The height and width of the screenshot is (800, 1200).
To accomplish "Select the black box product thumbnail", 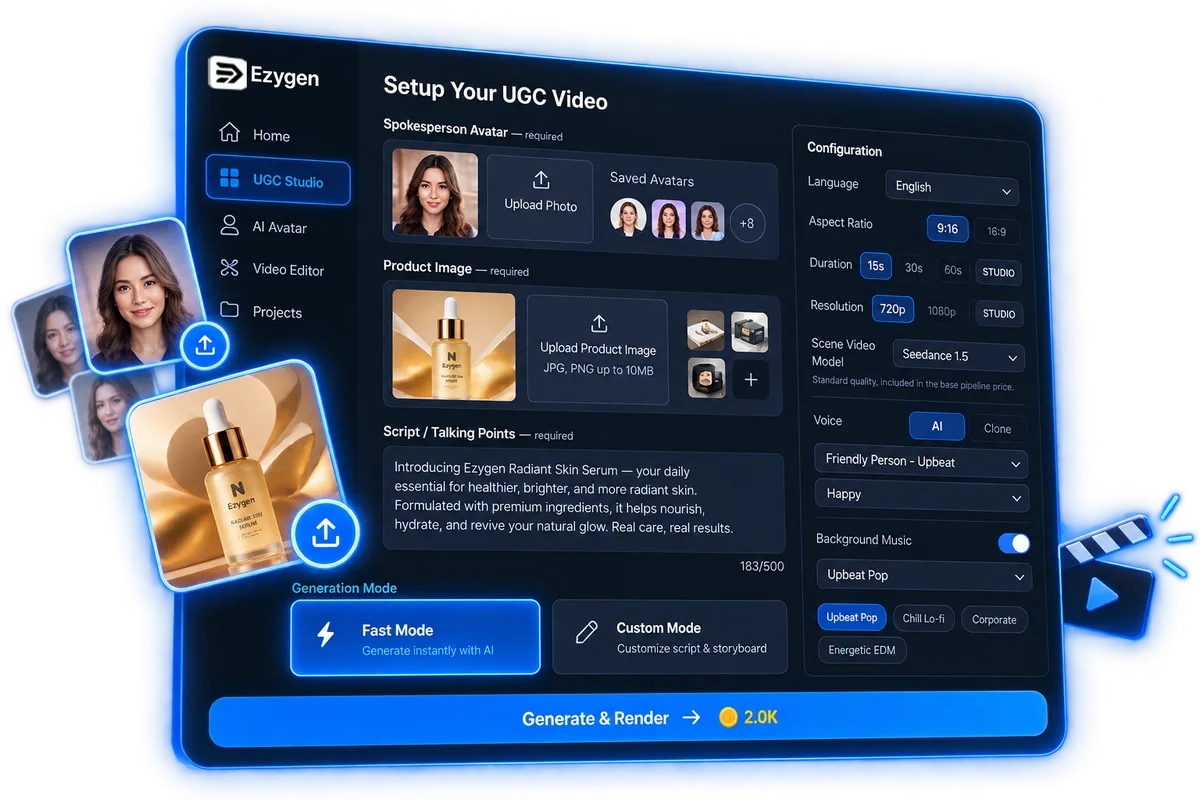I will (750, 333).
